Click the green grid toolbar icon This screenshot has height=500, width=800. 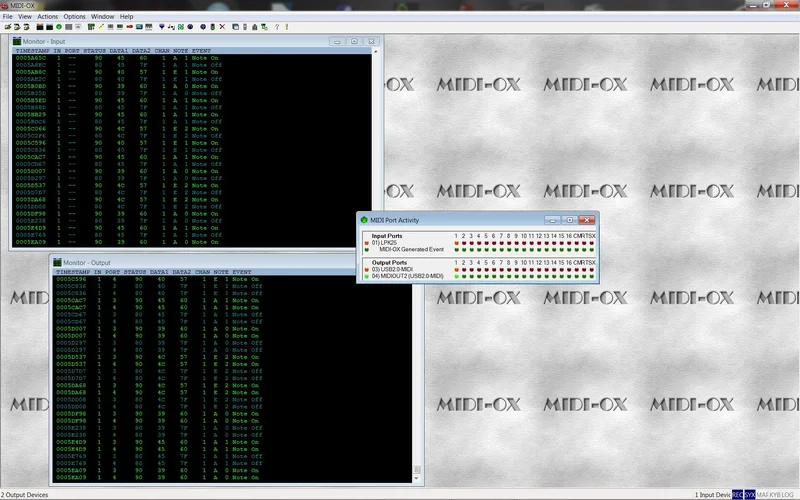tap(91, 27)
